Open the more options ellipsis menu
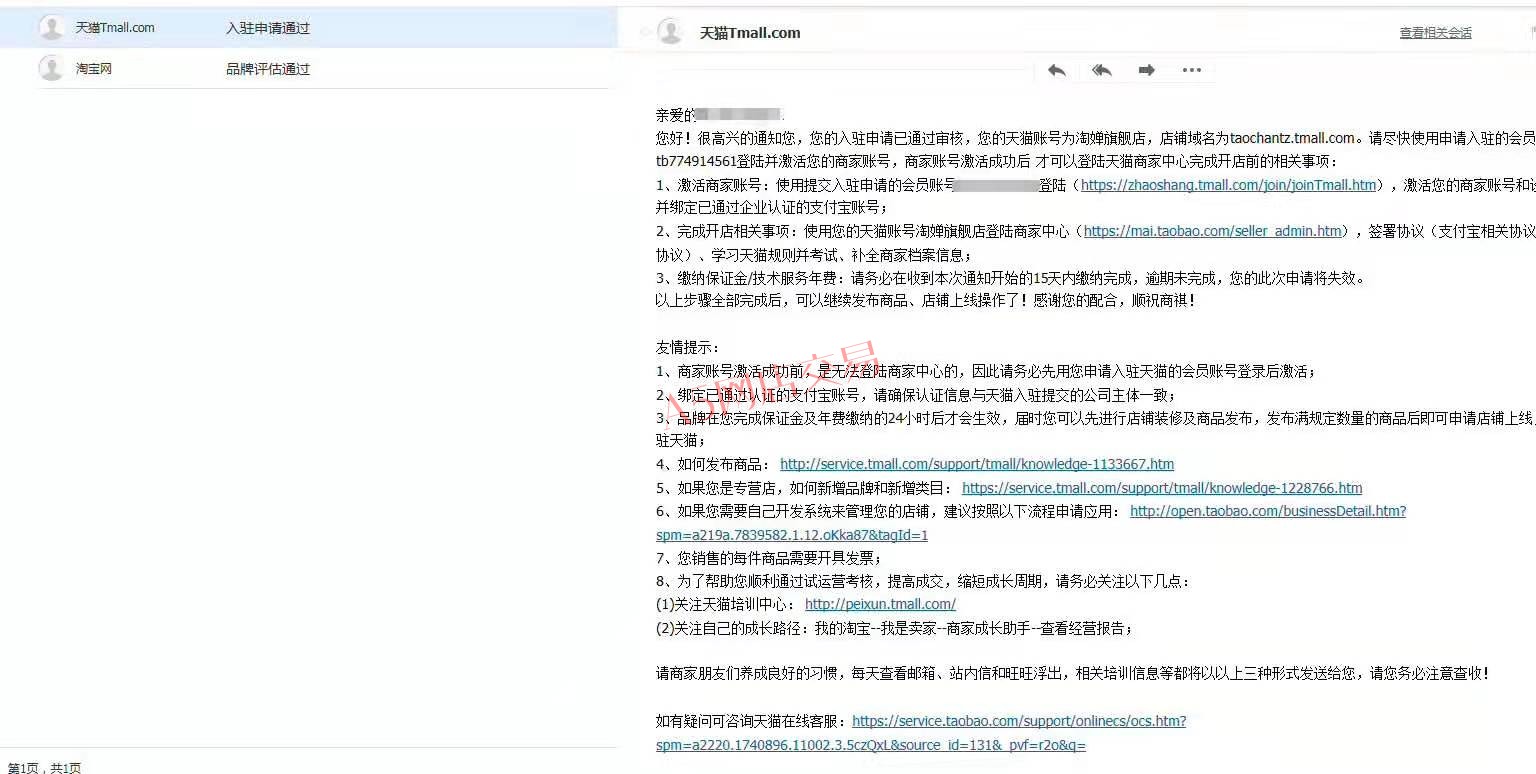Screen dimensions: 1536x774 1191,70
